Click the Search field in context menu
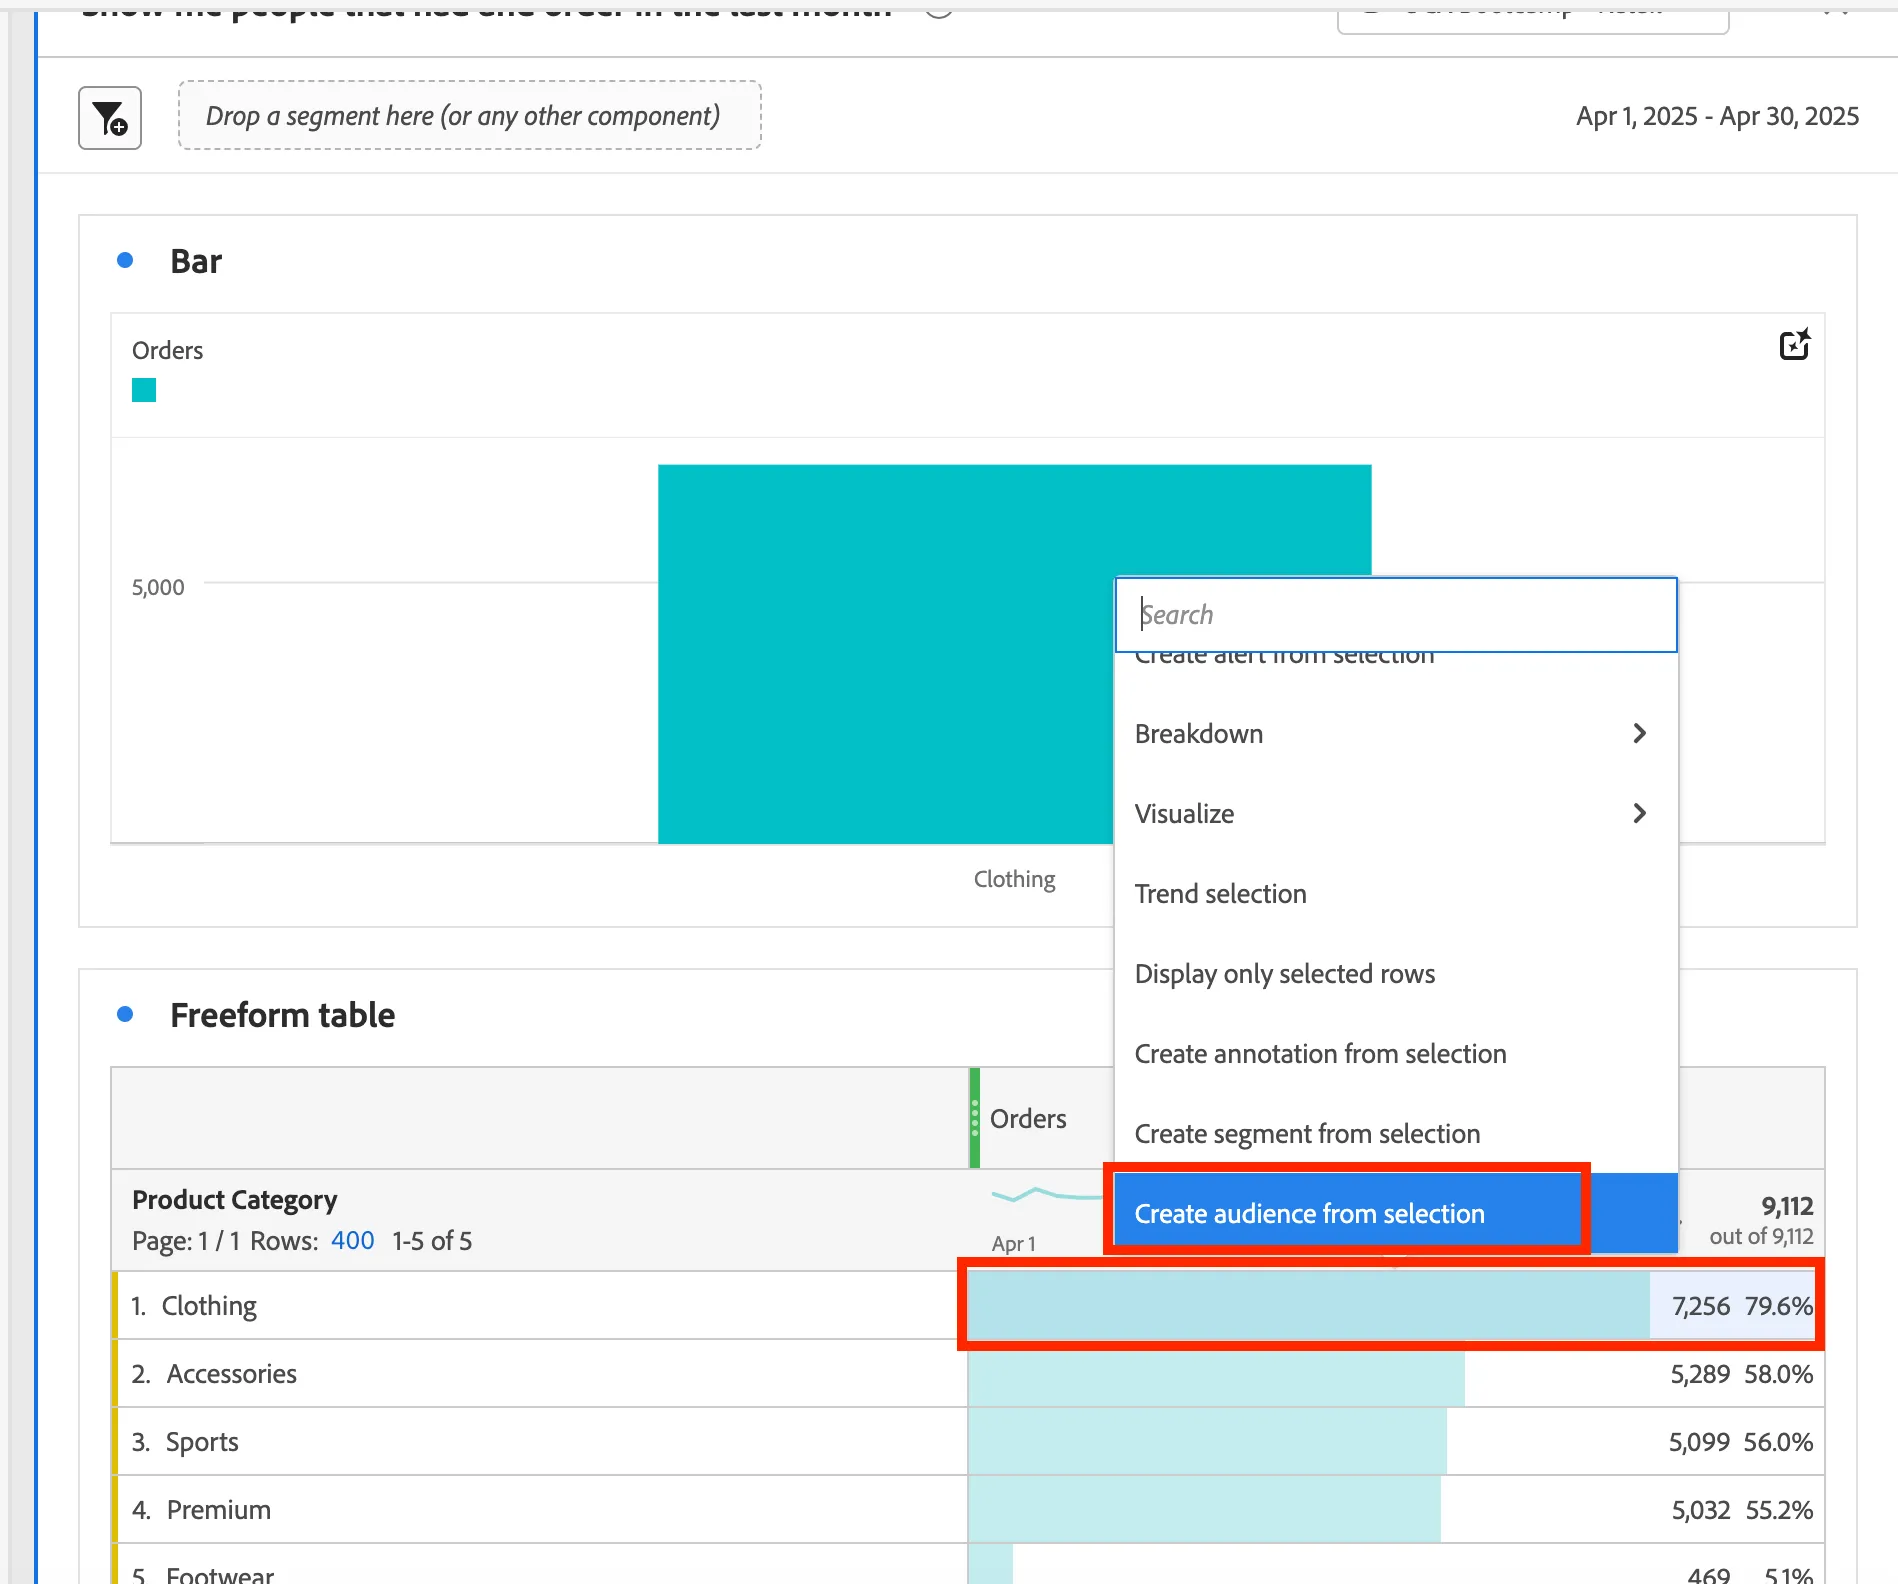This screenshot has height=1584, width=1898. click(x=1396, y=614)
